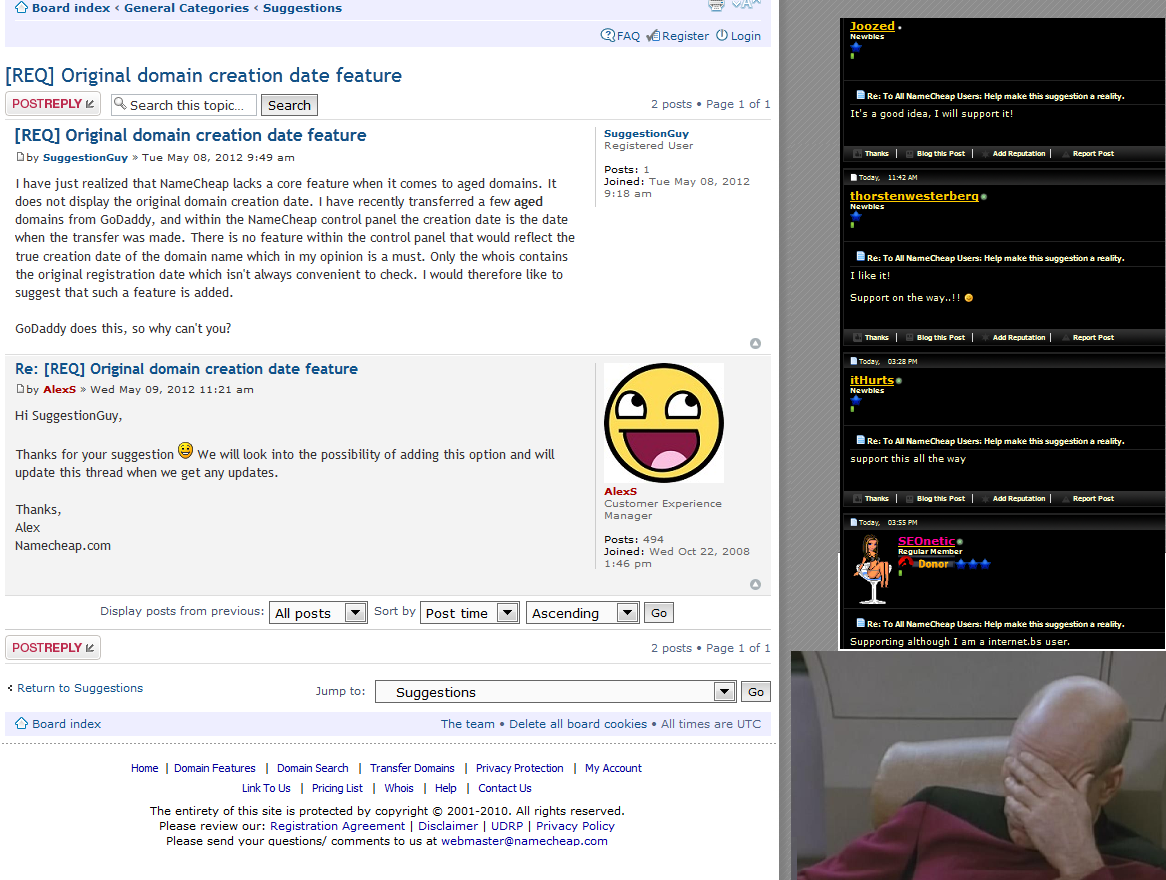Viewport: 1166px width, 880px height.
Task: Open the Jump to Suggestions dropdown
Action: pyautogui.click(x=555, y=692)
